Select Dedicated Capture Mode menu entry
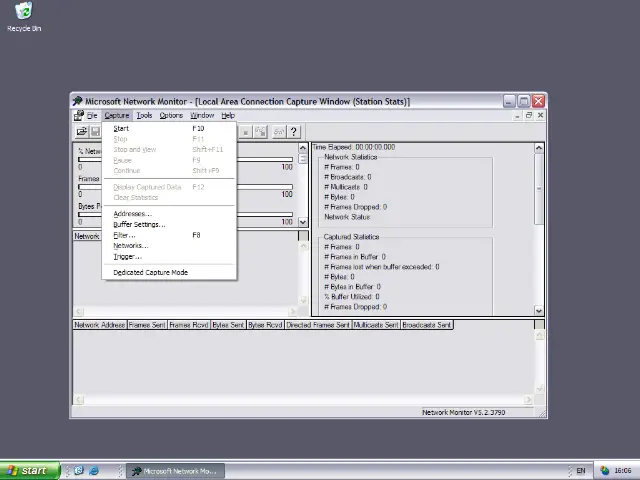640x480 pixels. tap(169, 272)
